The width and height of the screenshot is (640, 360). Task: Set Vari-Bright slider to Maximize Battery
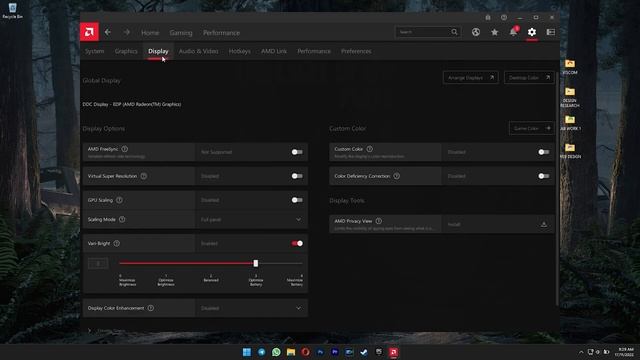pyautogui.click(x=301, y=263)
